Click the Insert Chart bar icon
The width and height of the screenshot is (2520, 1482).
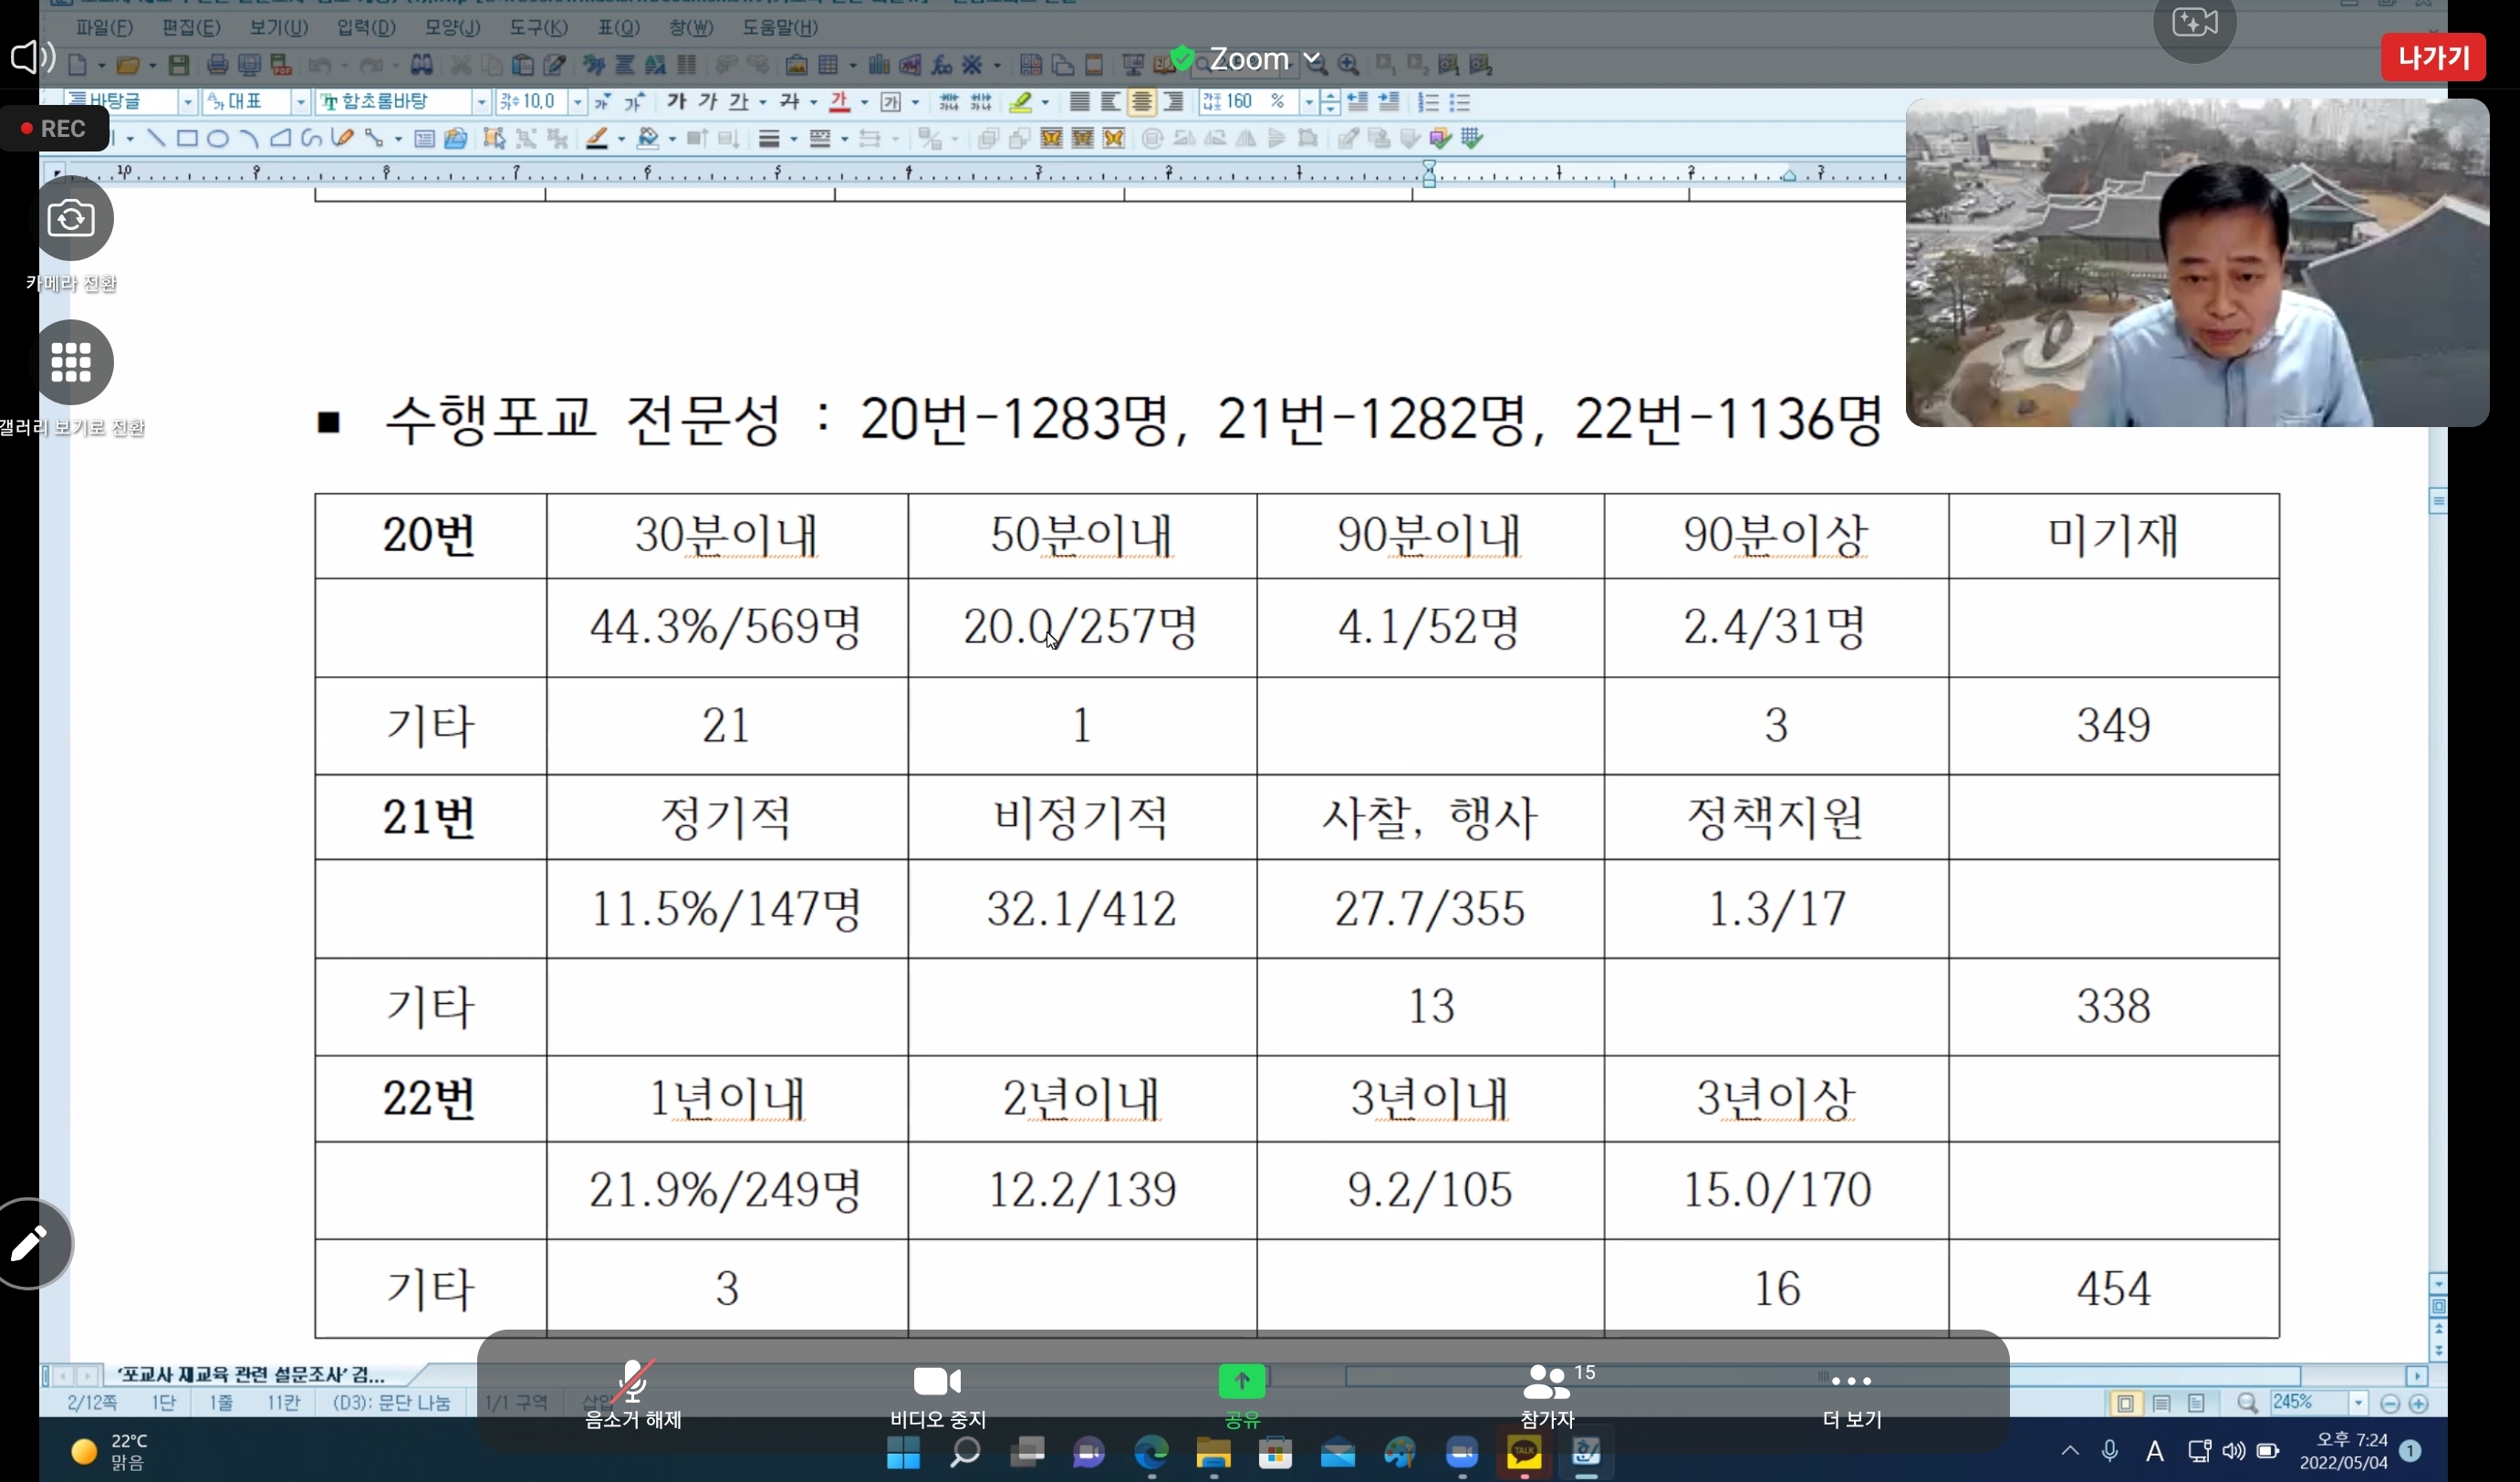point(879,65)
